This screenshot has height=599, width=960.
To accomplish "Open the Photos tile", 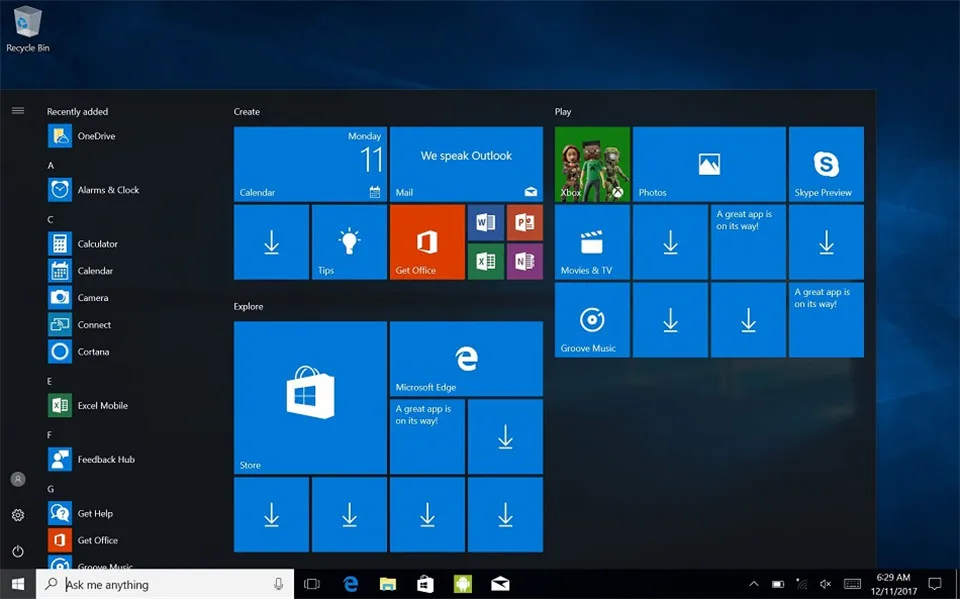I will (x=709, y=164).
